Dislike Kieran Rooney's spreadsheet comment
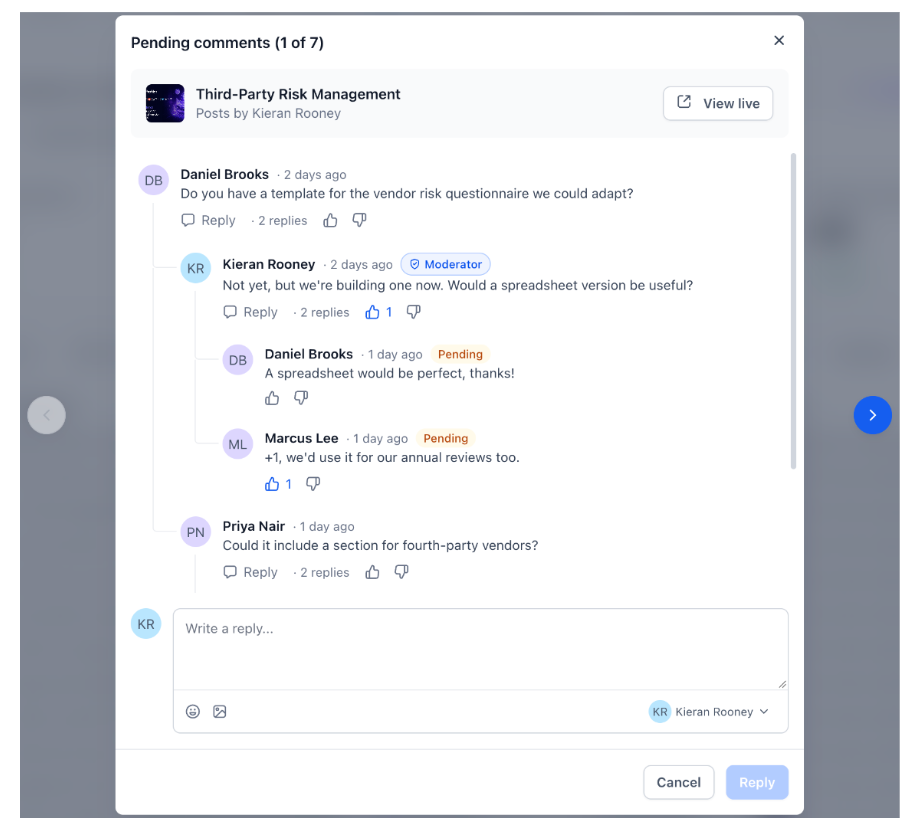The width and height of the screenshot is (910, 832). 413,312
